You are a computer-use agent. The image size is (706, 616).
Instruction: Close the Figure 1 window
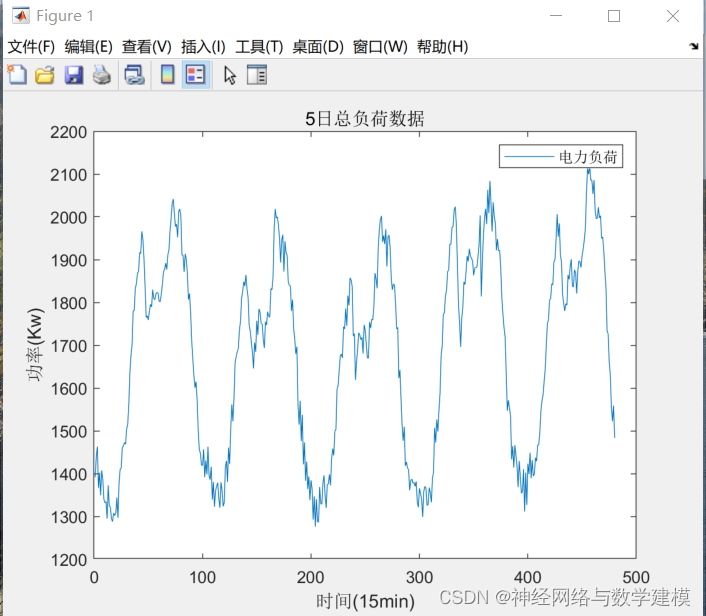[673, 16]
